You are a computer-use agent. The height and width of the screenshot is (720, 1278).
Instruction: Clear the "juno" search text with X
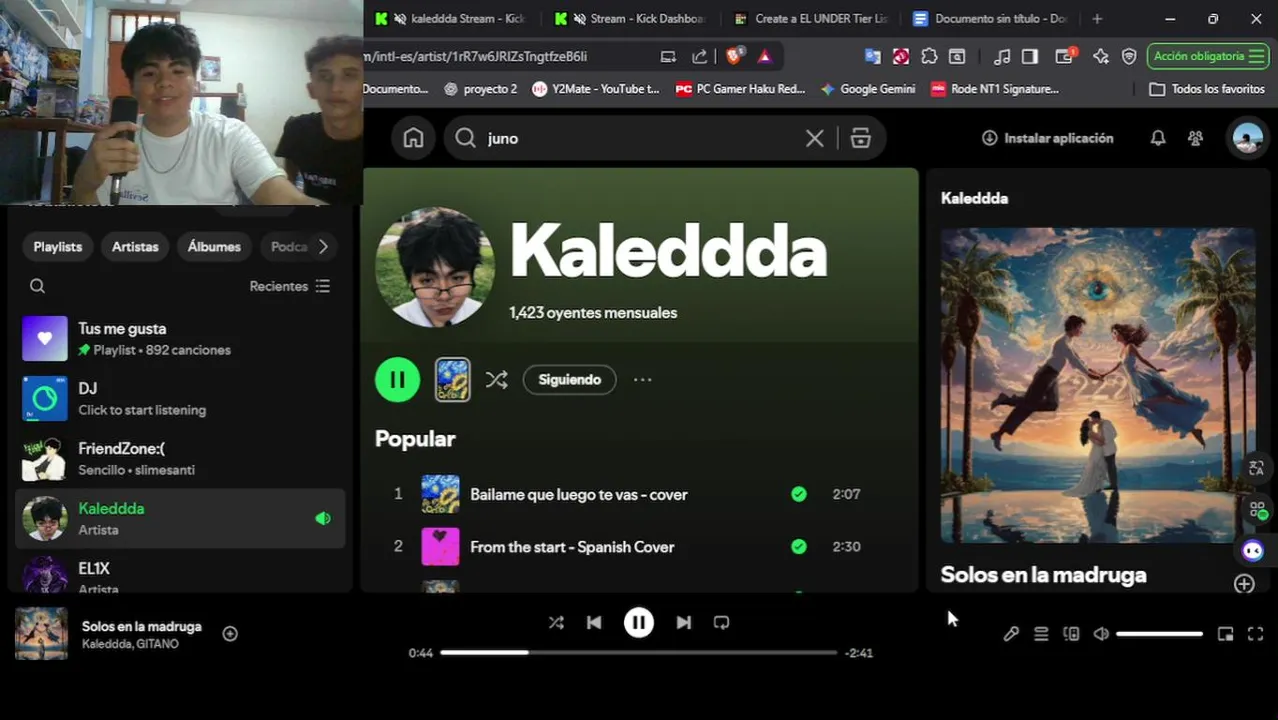coord(814,138)
